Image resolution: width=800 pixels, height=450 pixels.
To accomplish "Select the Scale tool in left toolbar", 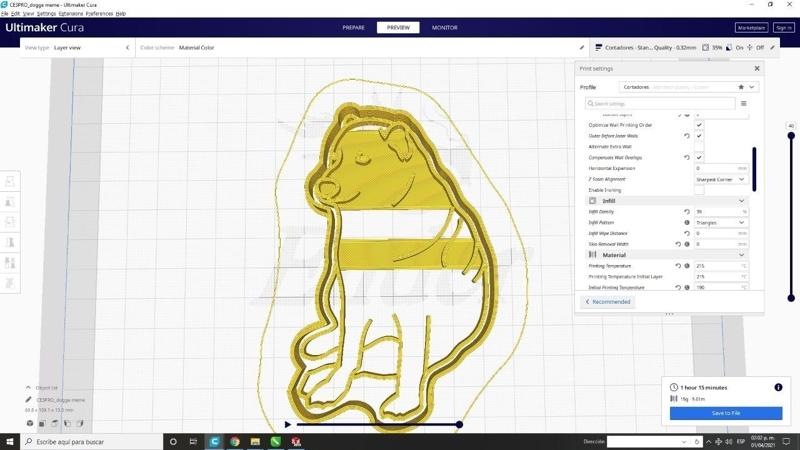I will pyautogui.click(x=10, y=202).
